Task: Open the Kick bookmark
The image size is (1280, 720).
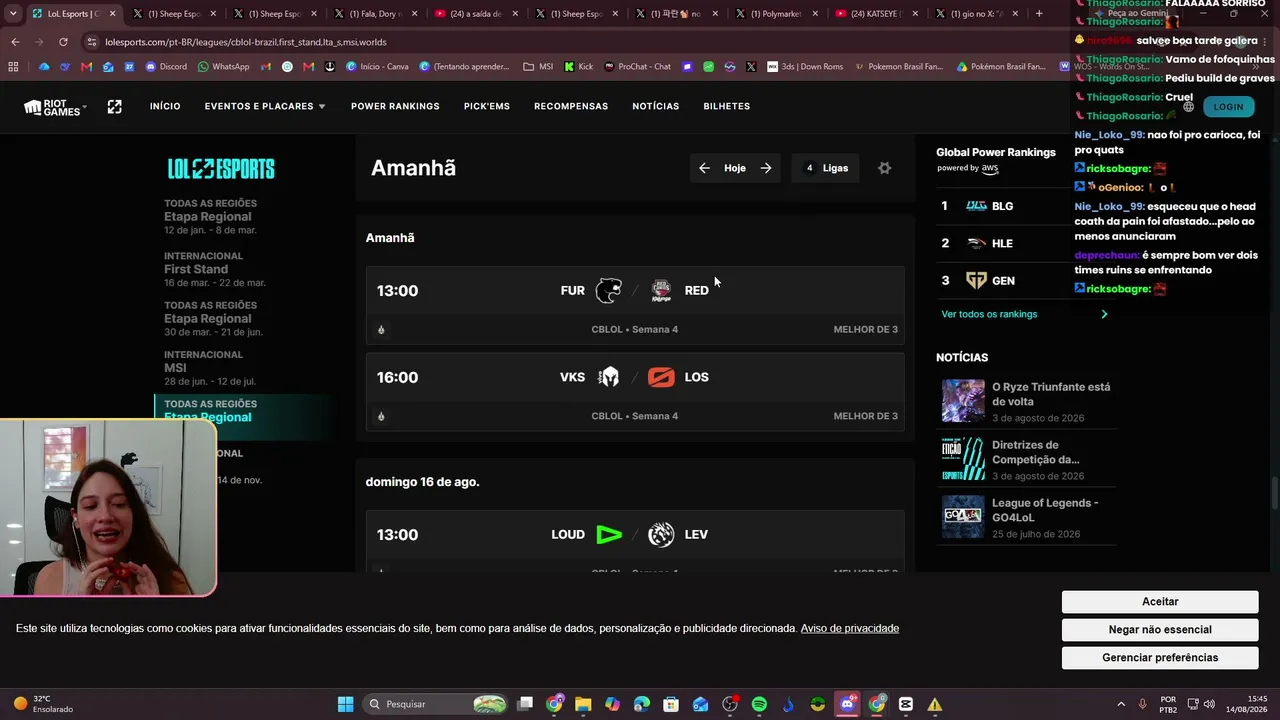Action: tap(579, 67)
